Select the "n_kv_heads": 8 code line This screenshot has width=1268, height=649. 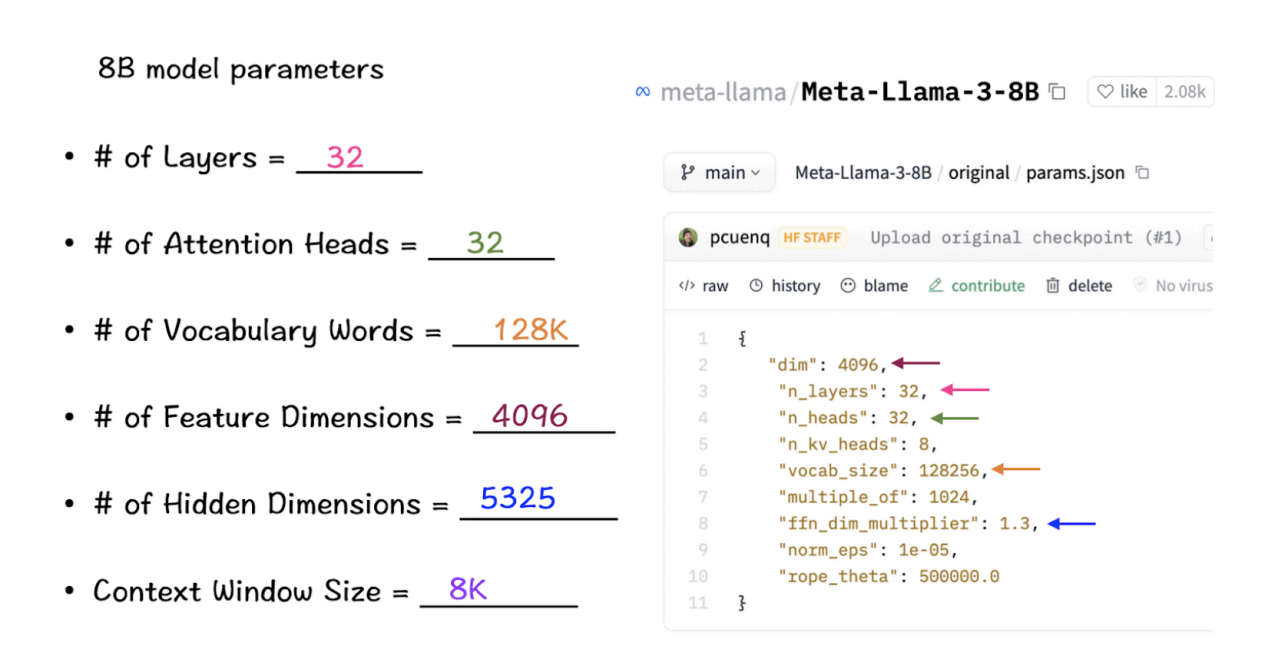pyautogui.click(x=857, y=444)
